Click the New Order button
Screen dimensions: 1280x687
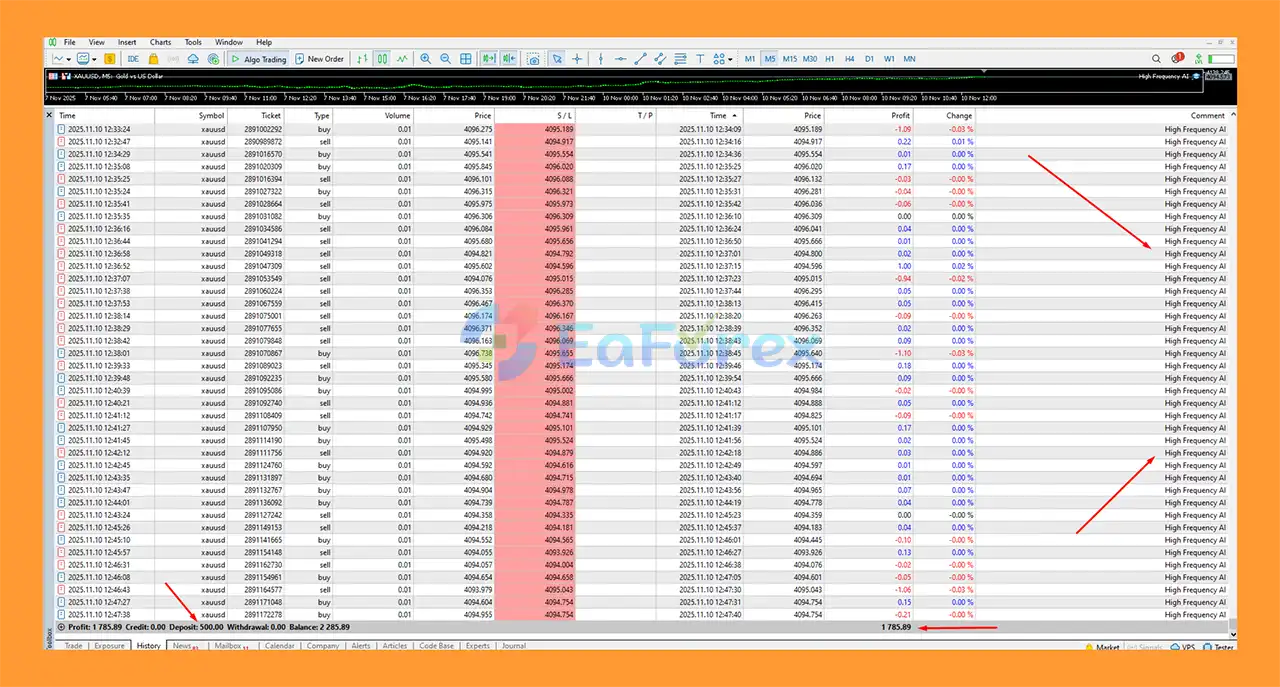pos(319,59)
